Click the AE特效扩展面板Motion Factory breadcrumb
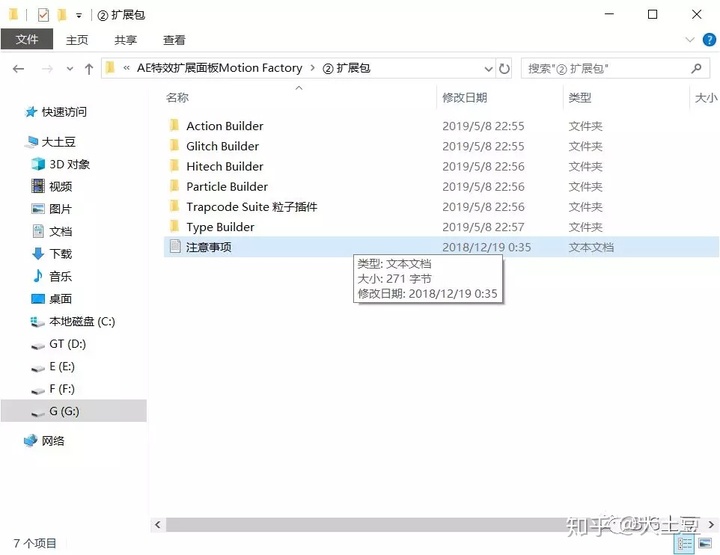720x555 pixels. coord(219,68)
